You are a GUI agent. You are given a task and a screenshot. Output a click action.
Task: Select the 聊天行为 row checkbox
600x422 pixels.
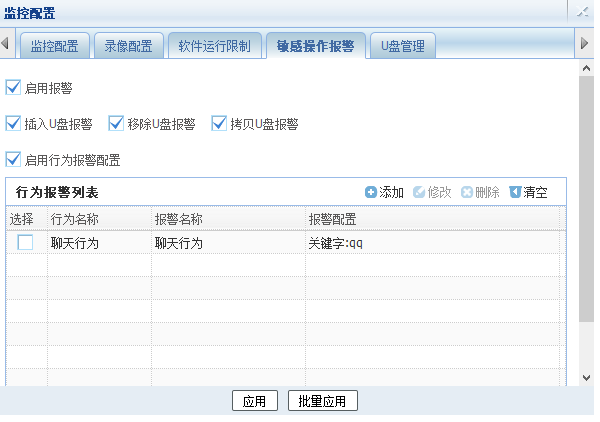(x=25, y=243)
